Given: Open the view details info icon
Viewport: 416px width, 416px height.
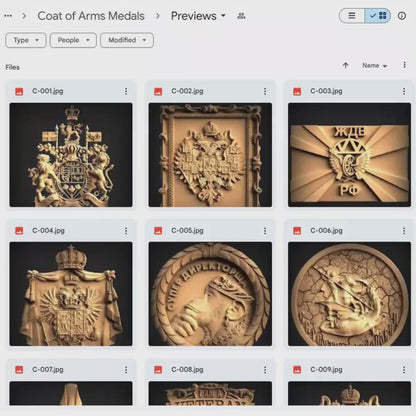Looking at the screenshot, I should [402, 16].
